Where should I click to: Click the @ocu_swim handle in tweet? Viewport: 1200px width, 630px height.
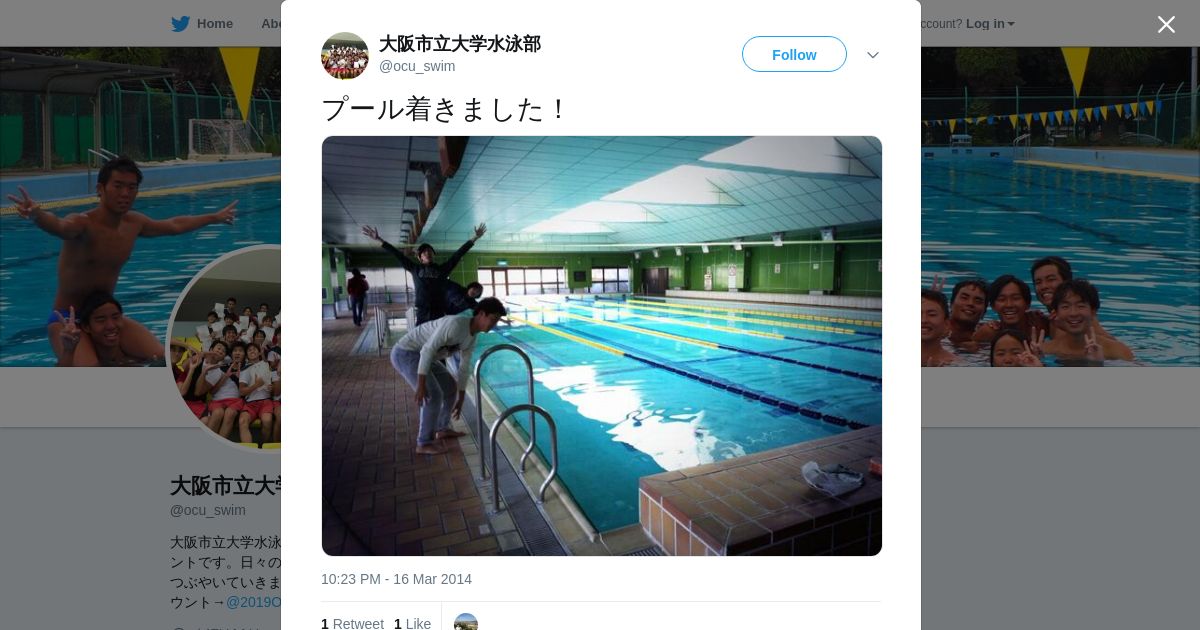tap(417, 66)
